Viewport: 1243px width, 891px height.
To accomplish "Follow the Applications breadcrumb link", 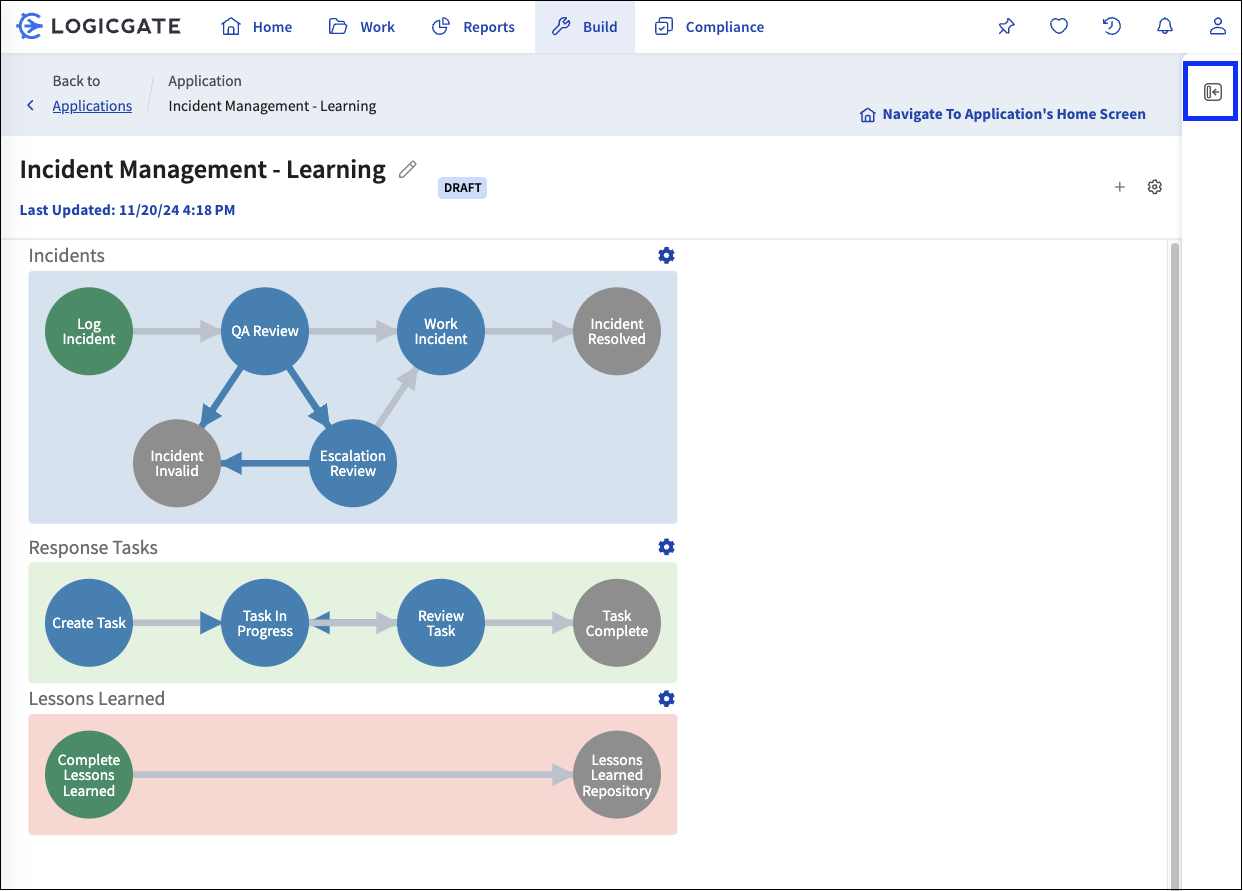I will [x=92, y=106].
